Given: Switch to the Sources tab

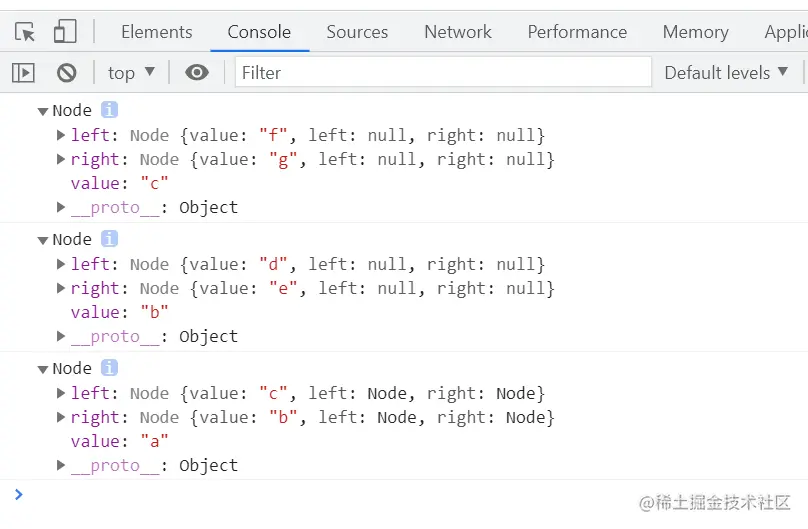Looking at the screenshot, I should pyautogui.click(x=357, y=32).
